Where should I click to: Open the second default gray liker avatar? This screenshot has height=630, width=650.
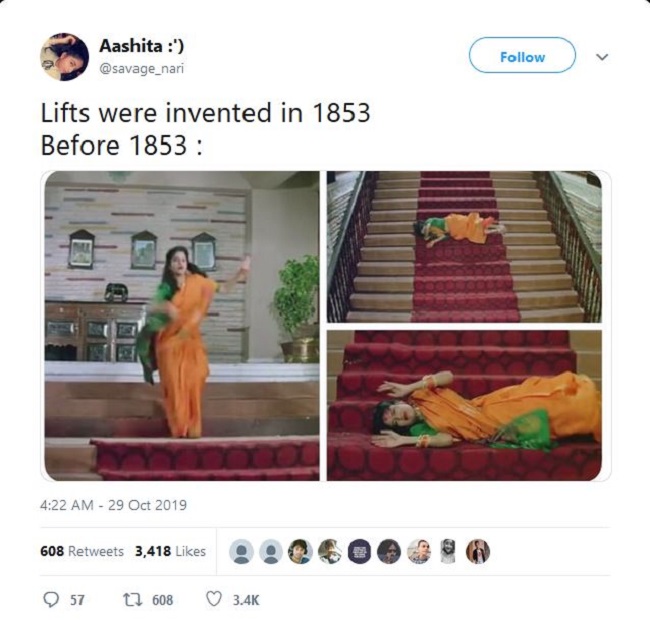pos(271,552)
